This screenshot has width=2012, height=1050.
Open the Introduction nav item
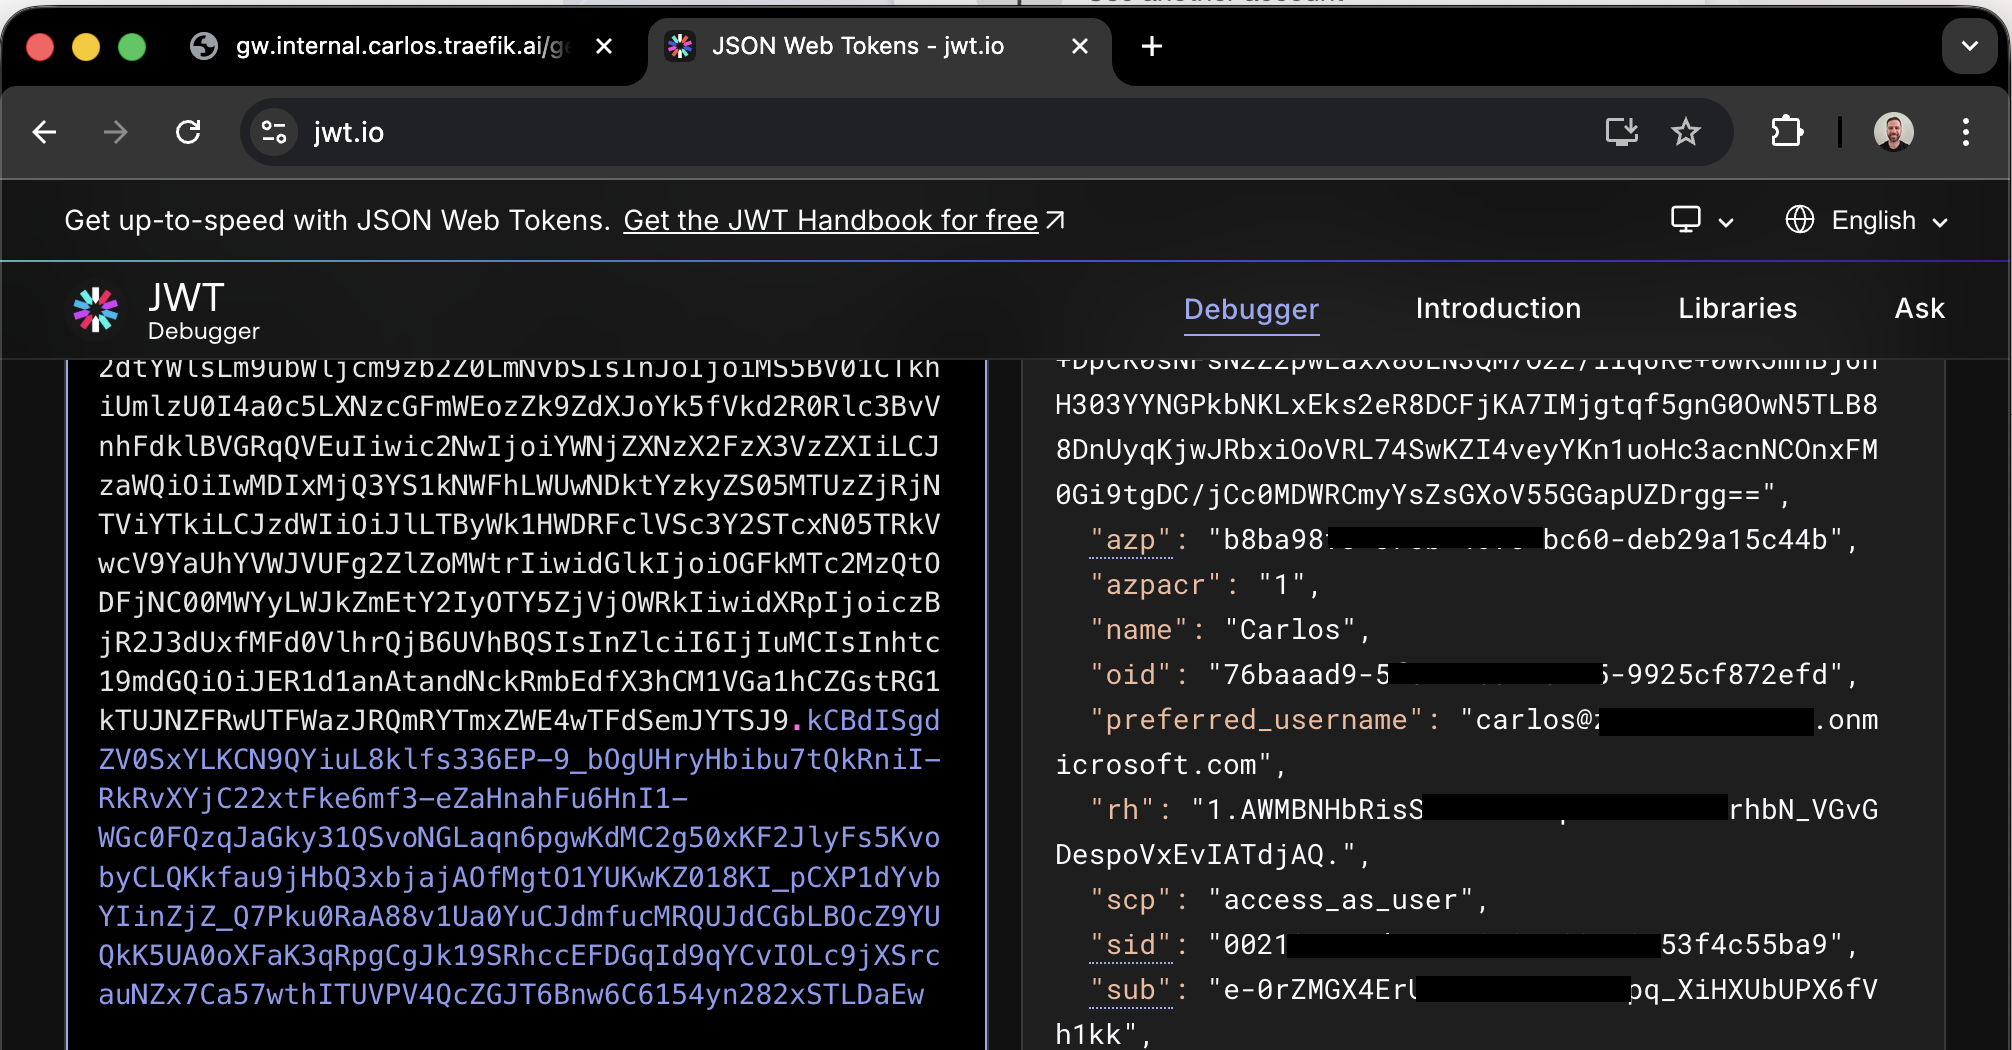click(x=1498, y=309)
